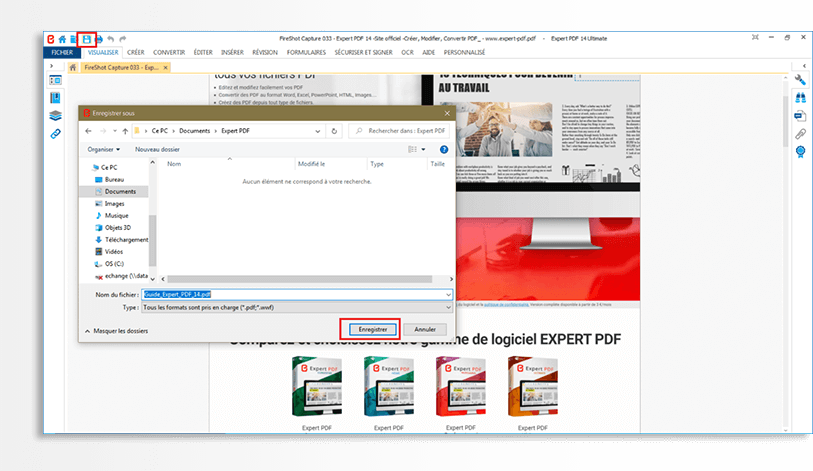Click the Print icon in quick access toolbar
The width and height of the screenshot is (813, 471).
click(99, 39)
